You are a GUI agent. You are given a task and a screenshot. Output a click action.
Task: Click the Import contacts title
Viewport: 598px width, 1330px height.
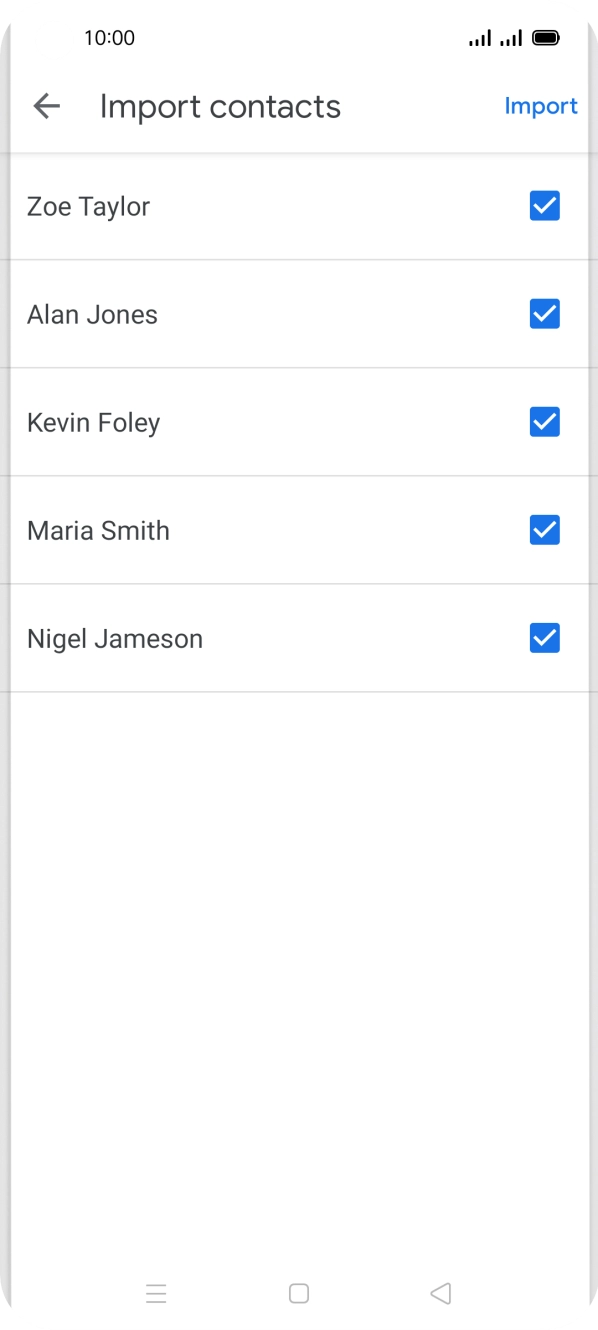pyautogui.click(x=221, y=106)
